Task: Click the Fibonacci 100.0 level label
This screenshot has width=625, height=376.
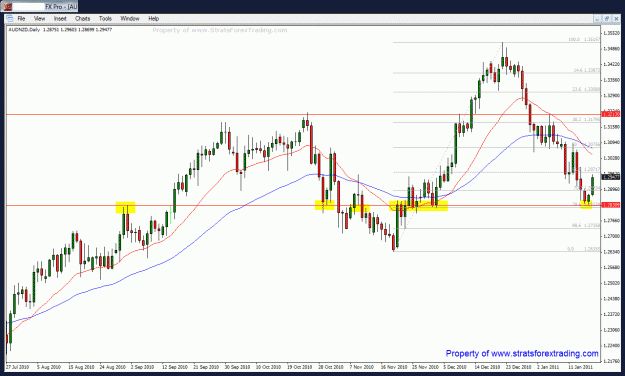Action: [x=584, y=39]
